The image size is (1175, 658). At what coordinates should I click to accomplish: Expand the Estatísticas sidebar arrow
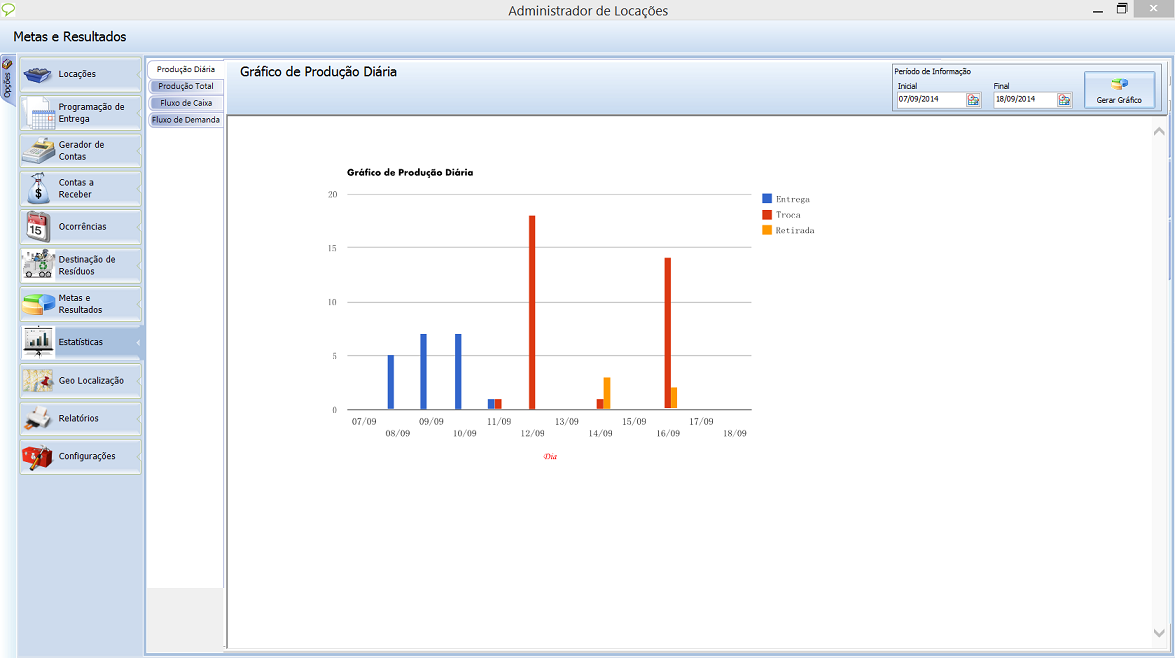[138, 342]
